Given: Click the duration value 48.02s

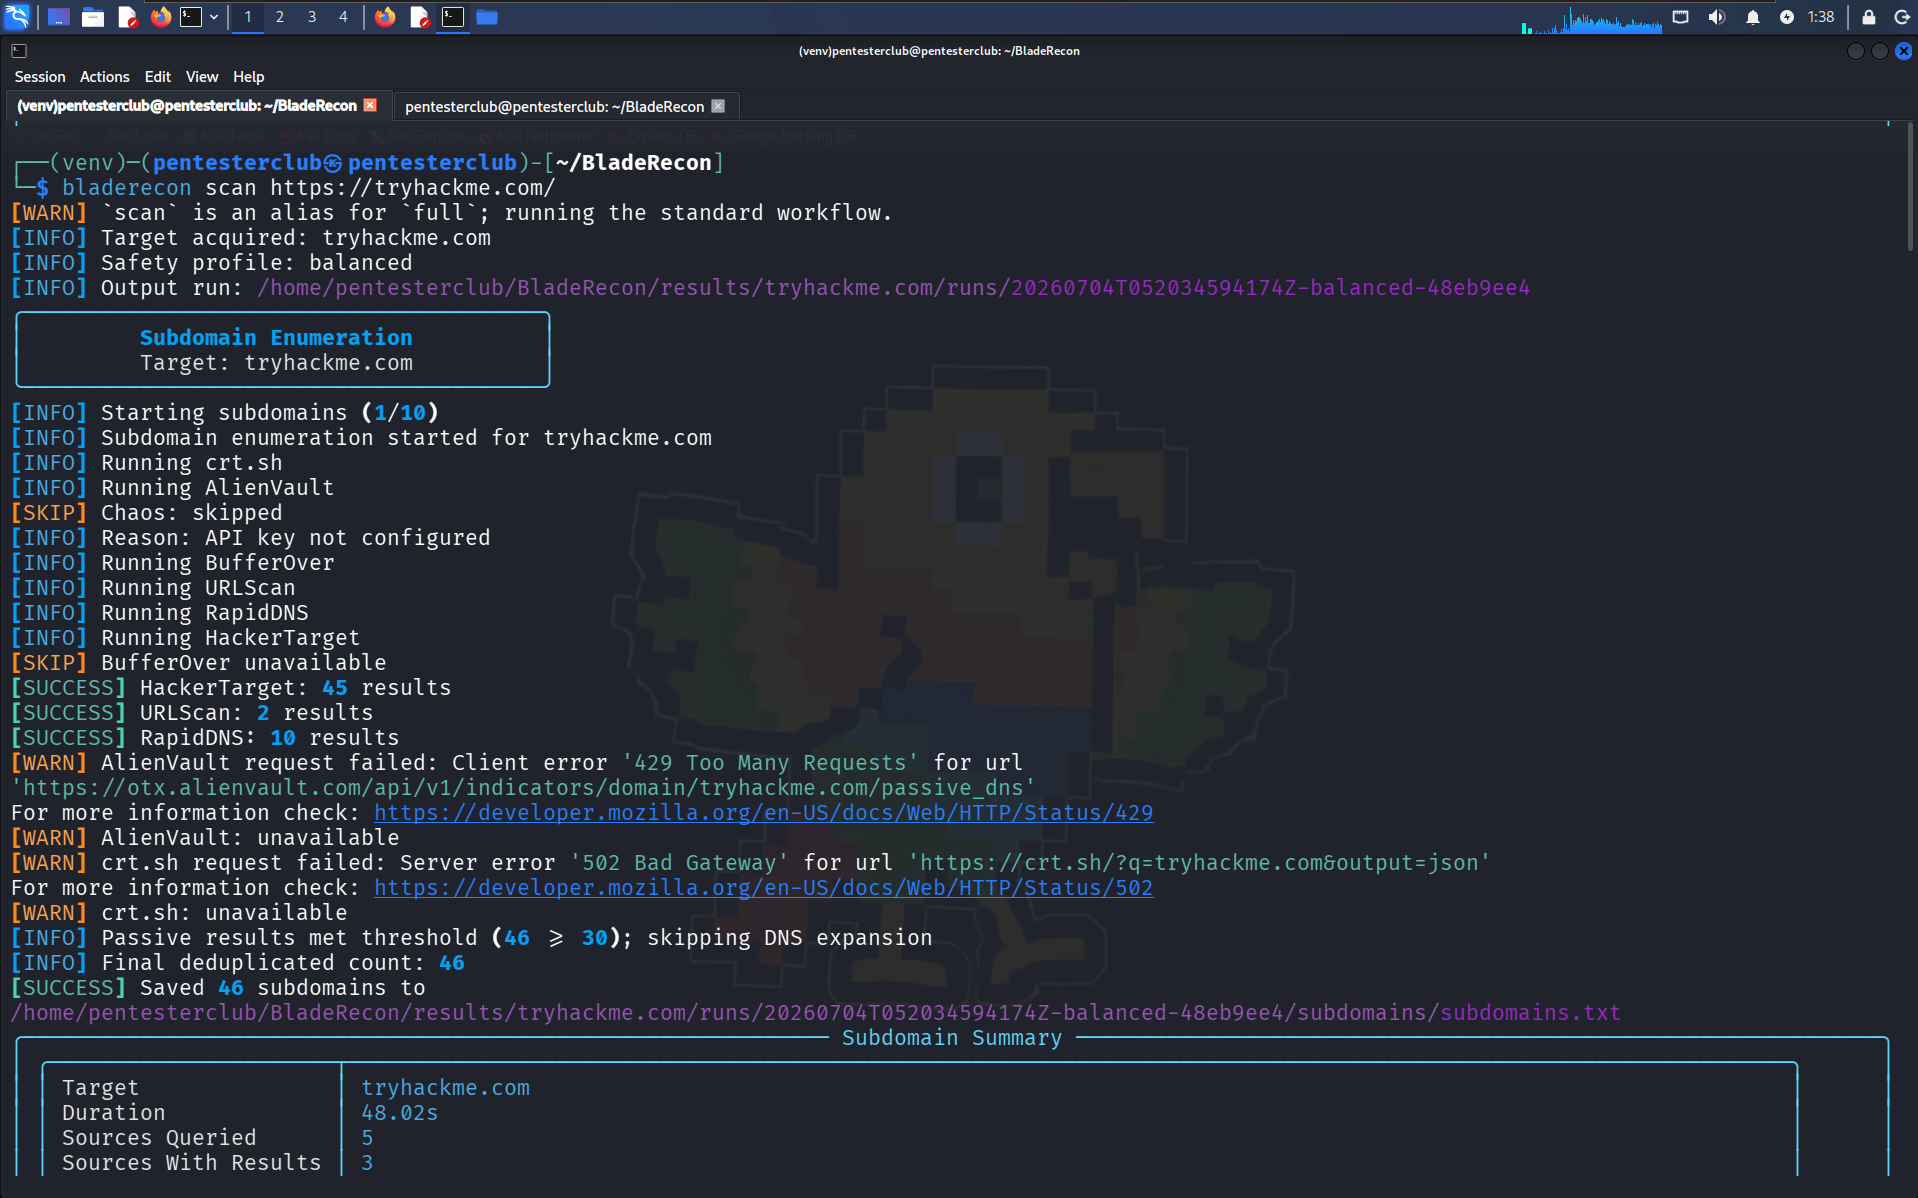Looking at the screenshot, I should click(400, 1113).
